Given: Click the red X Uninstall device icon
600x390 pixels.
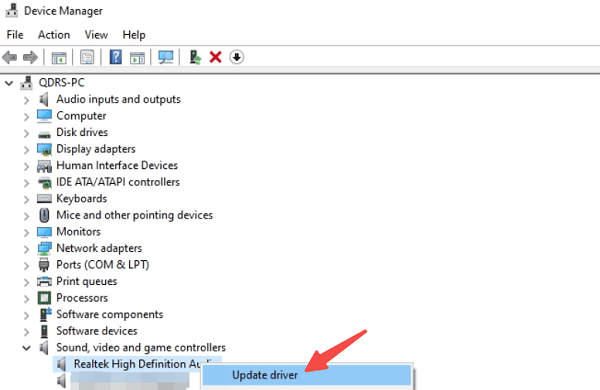Looking at the screenshot, I should click(215, 57).
